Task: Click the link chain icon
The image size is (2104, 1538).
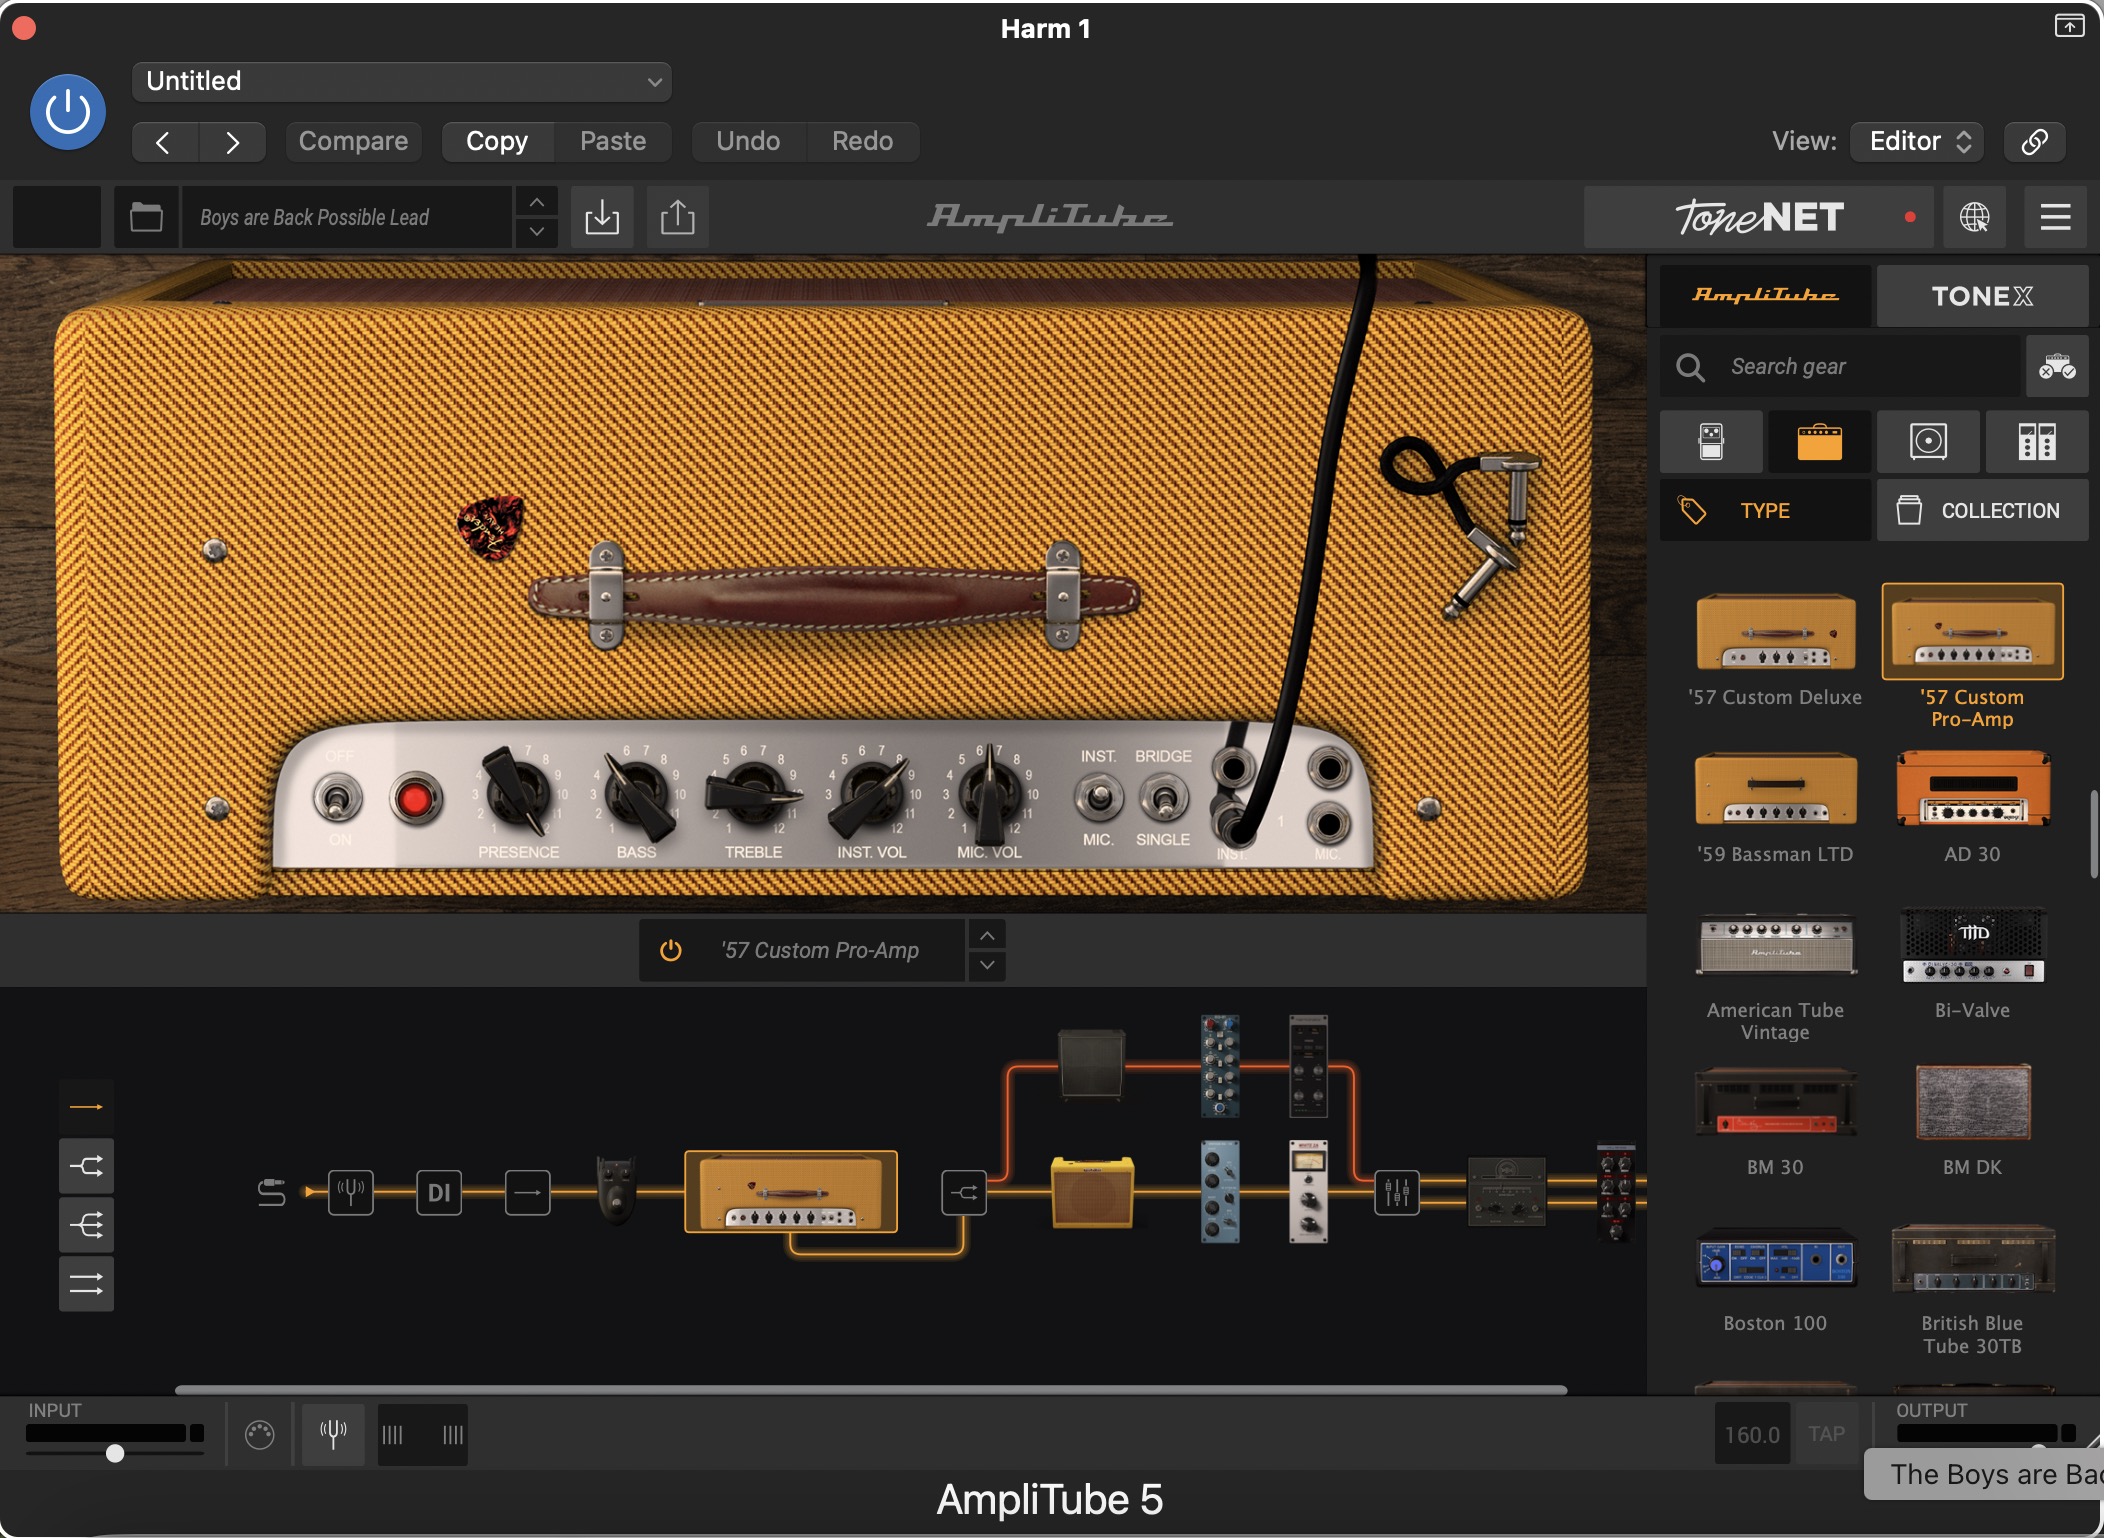Action: 2035,141
